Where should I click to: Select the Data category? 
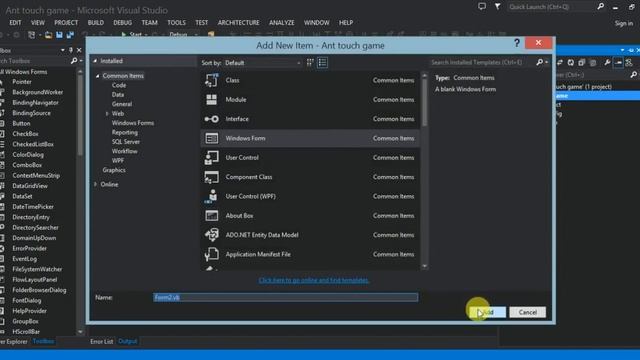point(118,95)
